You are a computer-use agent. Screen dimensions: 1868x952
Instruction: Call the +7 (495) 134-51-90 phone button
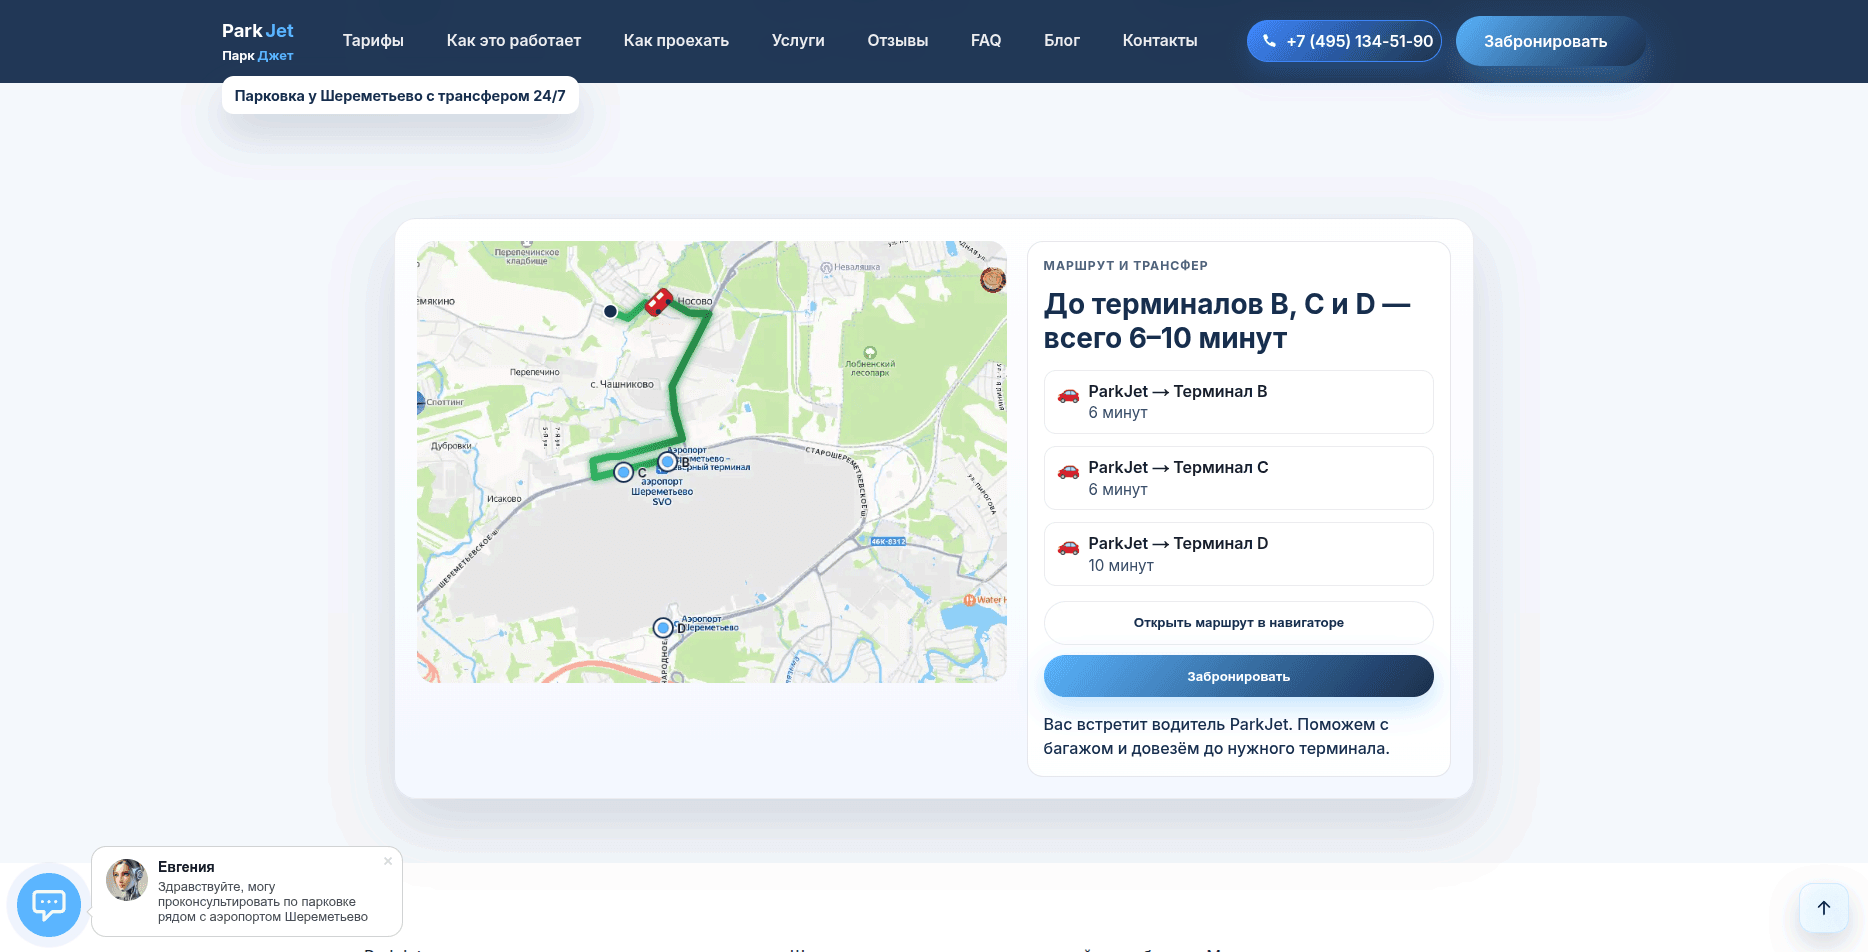(x=1343, y=41)
